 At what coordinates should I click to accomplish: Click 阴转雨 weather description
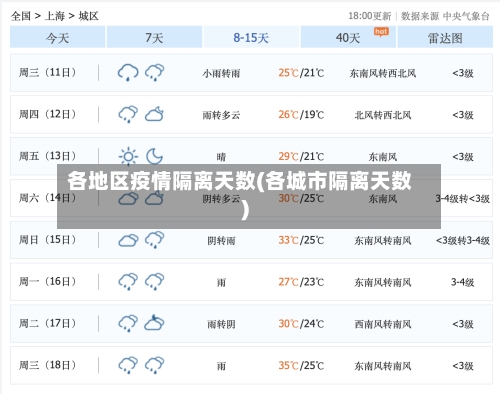[x=221, y=241]
